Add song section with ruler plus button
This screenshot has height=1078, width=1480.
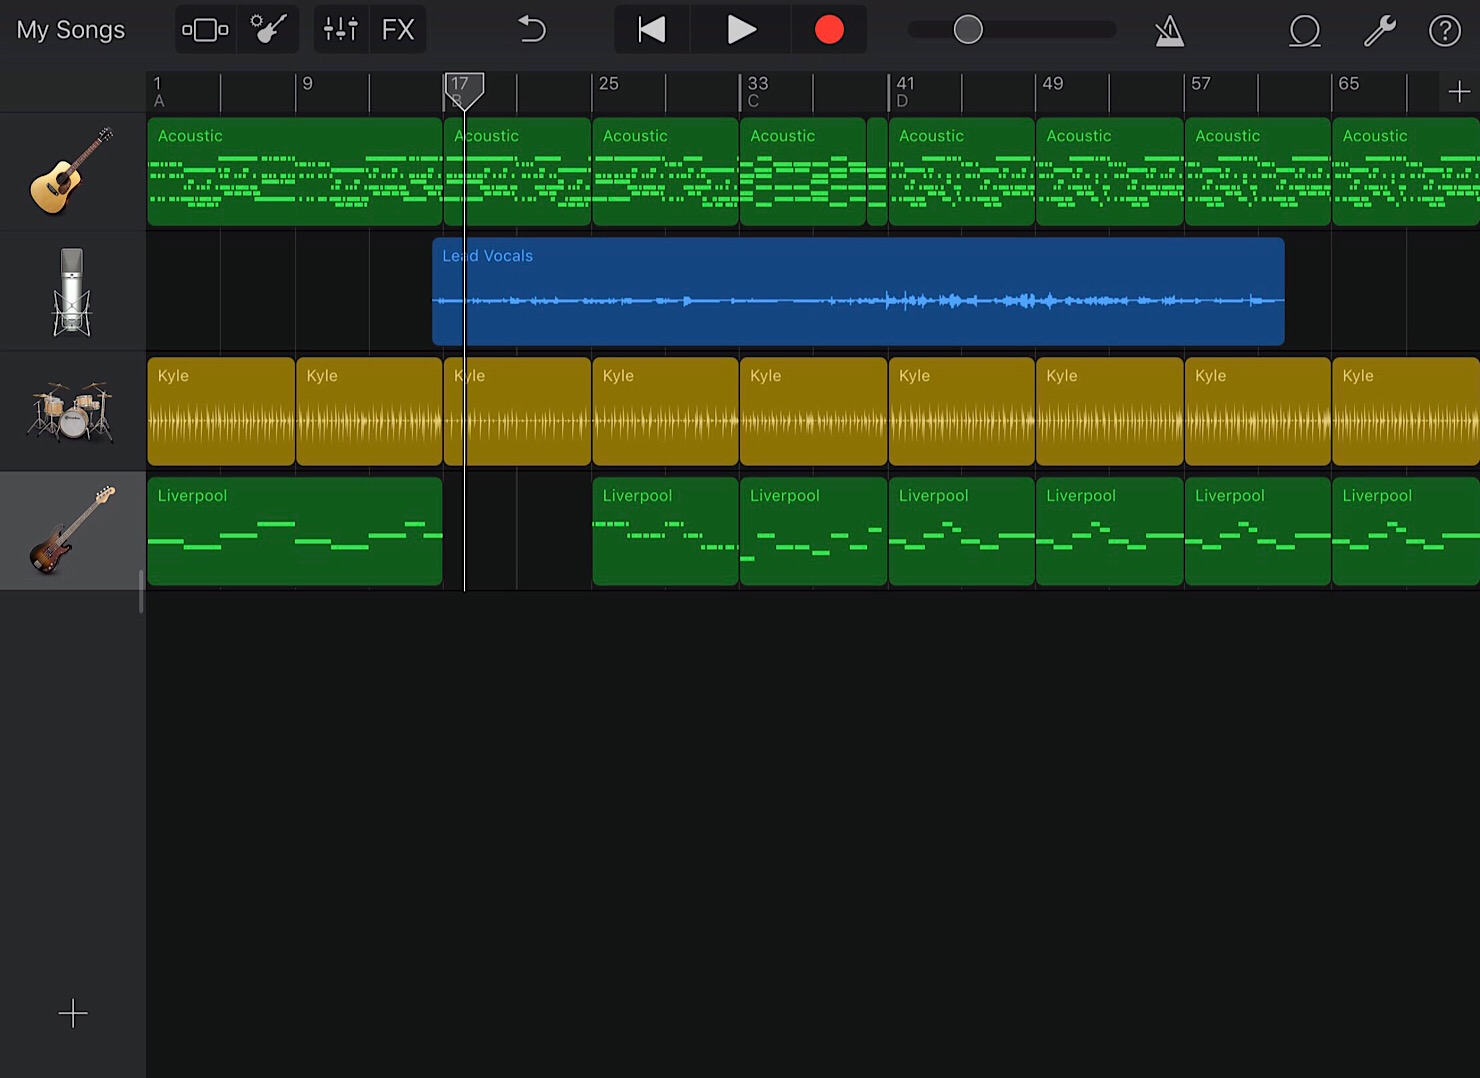coord(1459,92)
